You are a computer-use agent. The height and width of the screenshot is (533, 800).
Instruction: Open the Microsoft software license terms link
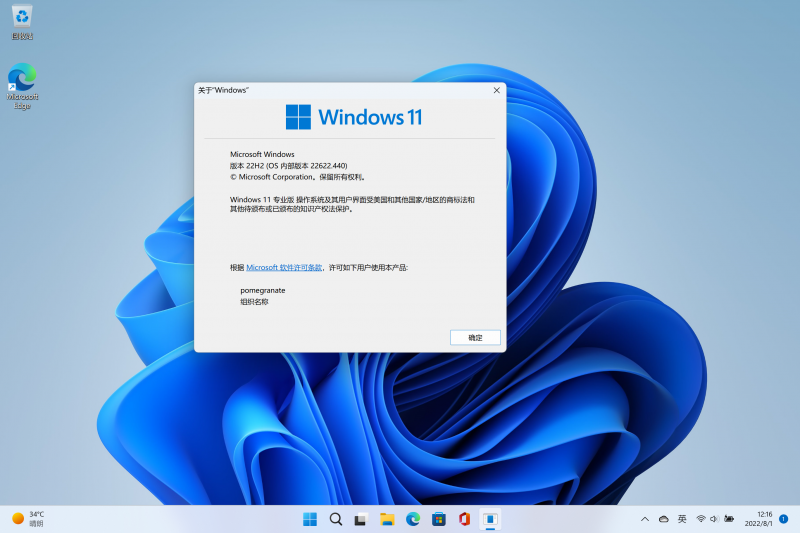(x=284, y=267)
